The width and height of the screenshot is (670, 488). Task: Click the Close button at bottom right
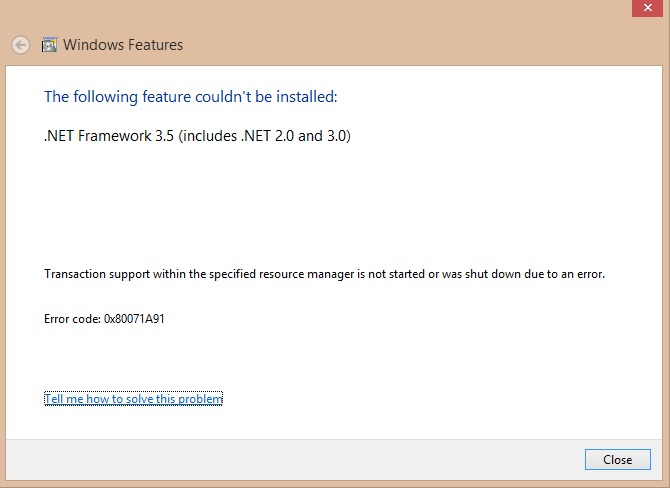(x=617, y=459)
